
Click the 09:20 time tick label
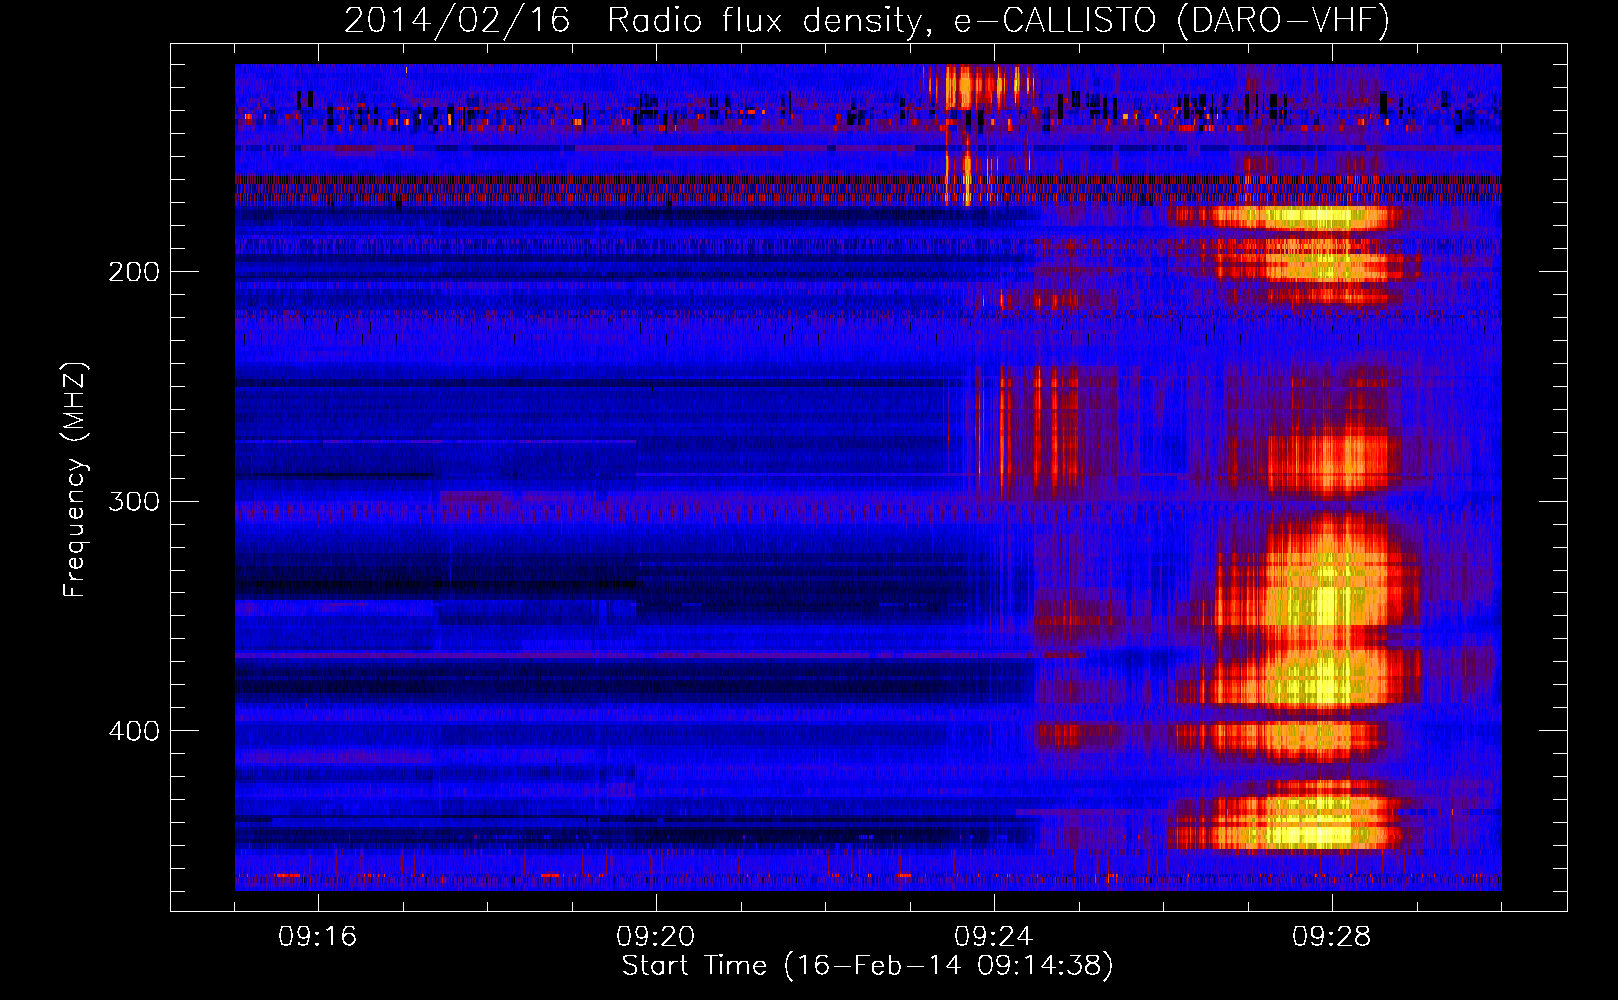pyautogui.click(x=656, y=937)
